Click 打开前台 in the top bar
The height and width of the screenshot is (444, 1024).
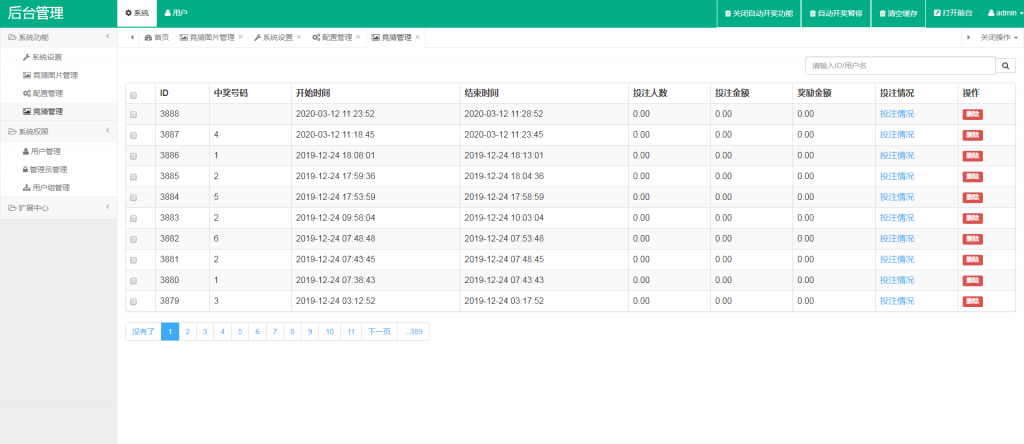click(x=953, y=14)
